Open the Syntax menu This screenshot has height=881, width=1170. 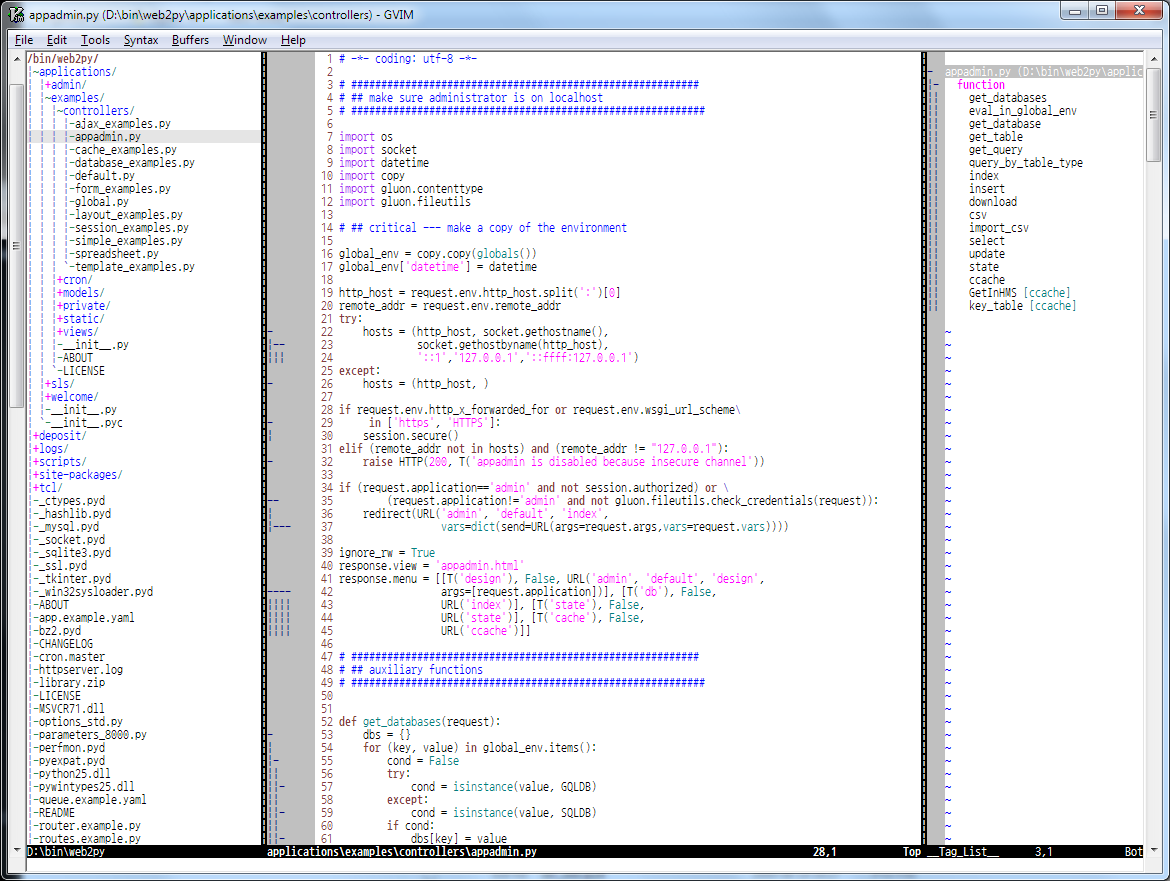click(x=141, y=40)
